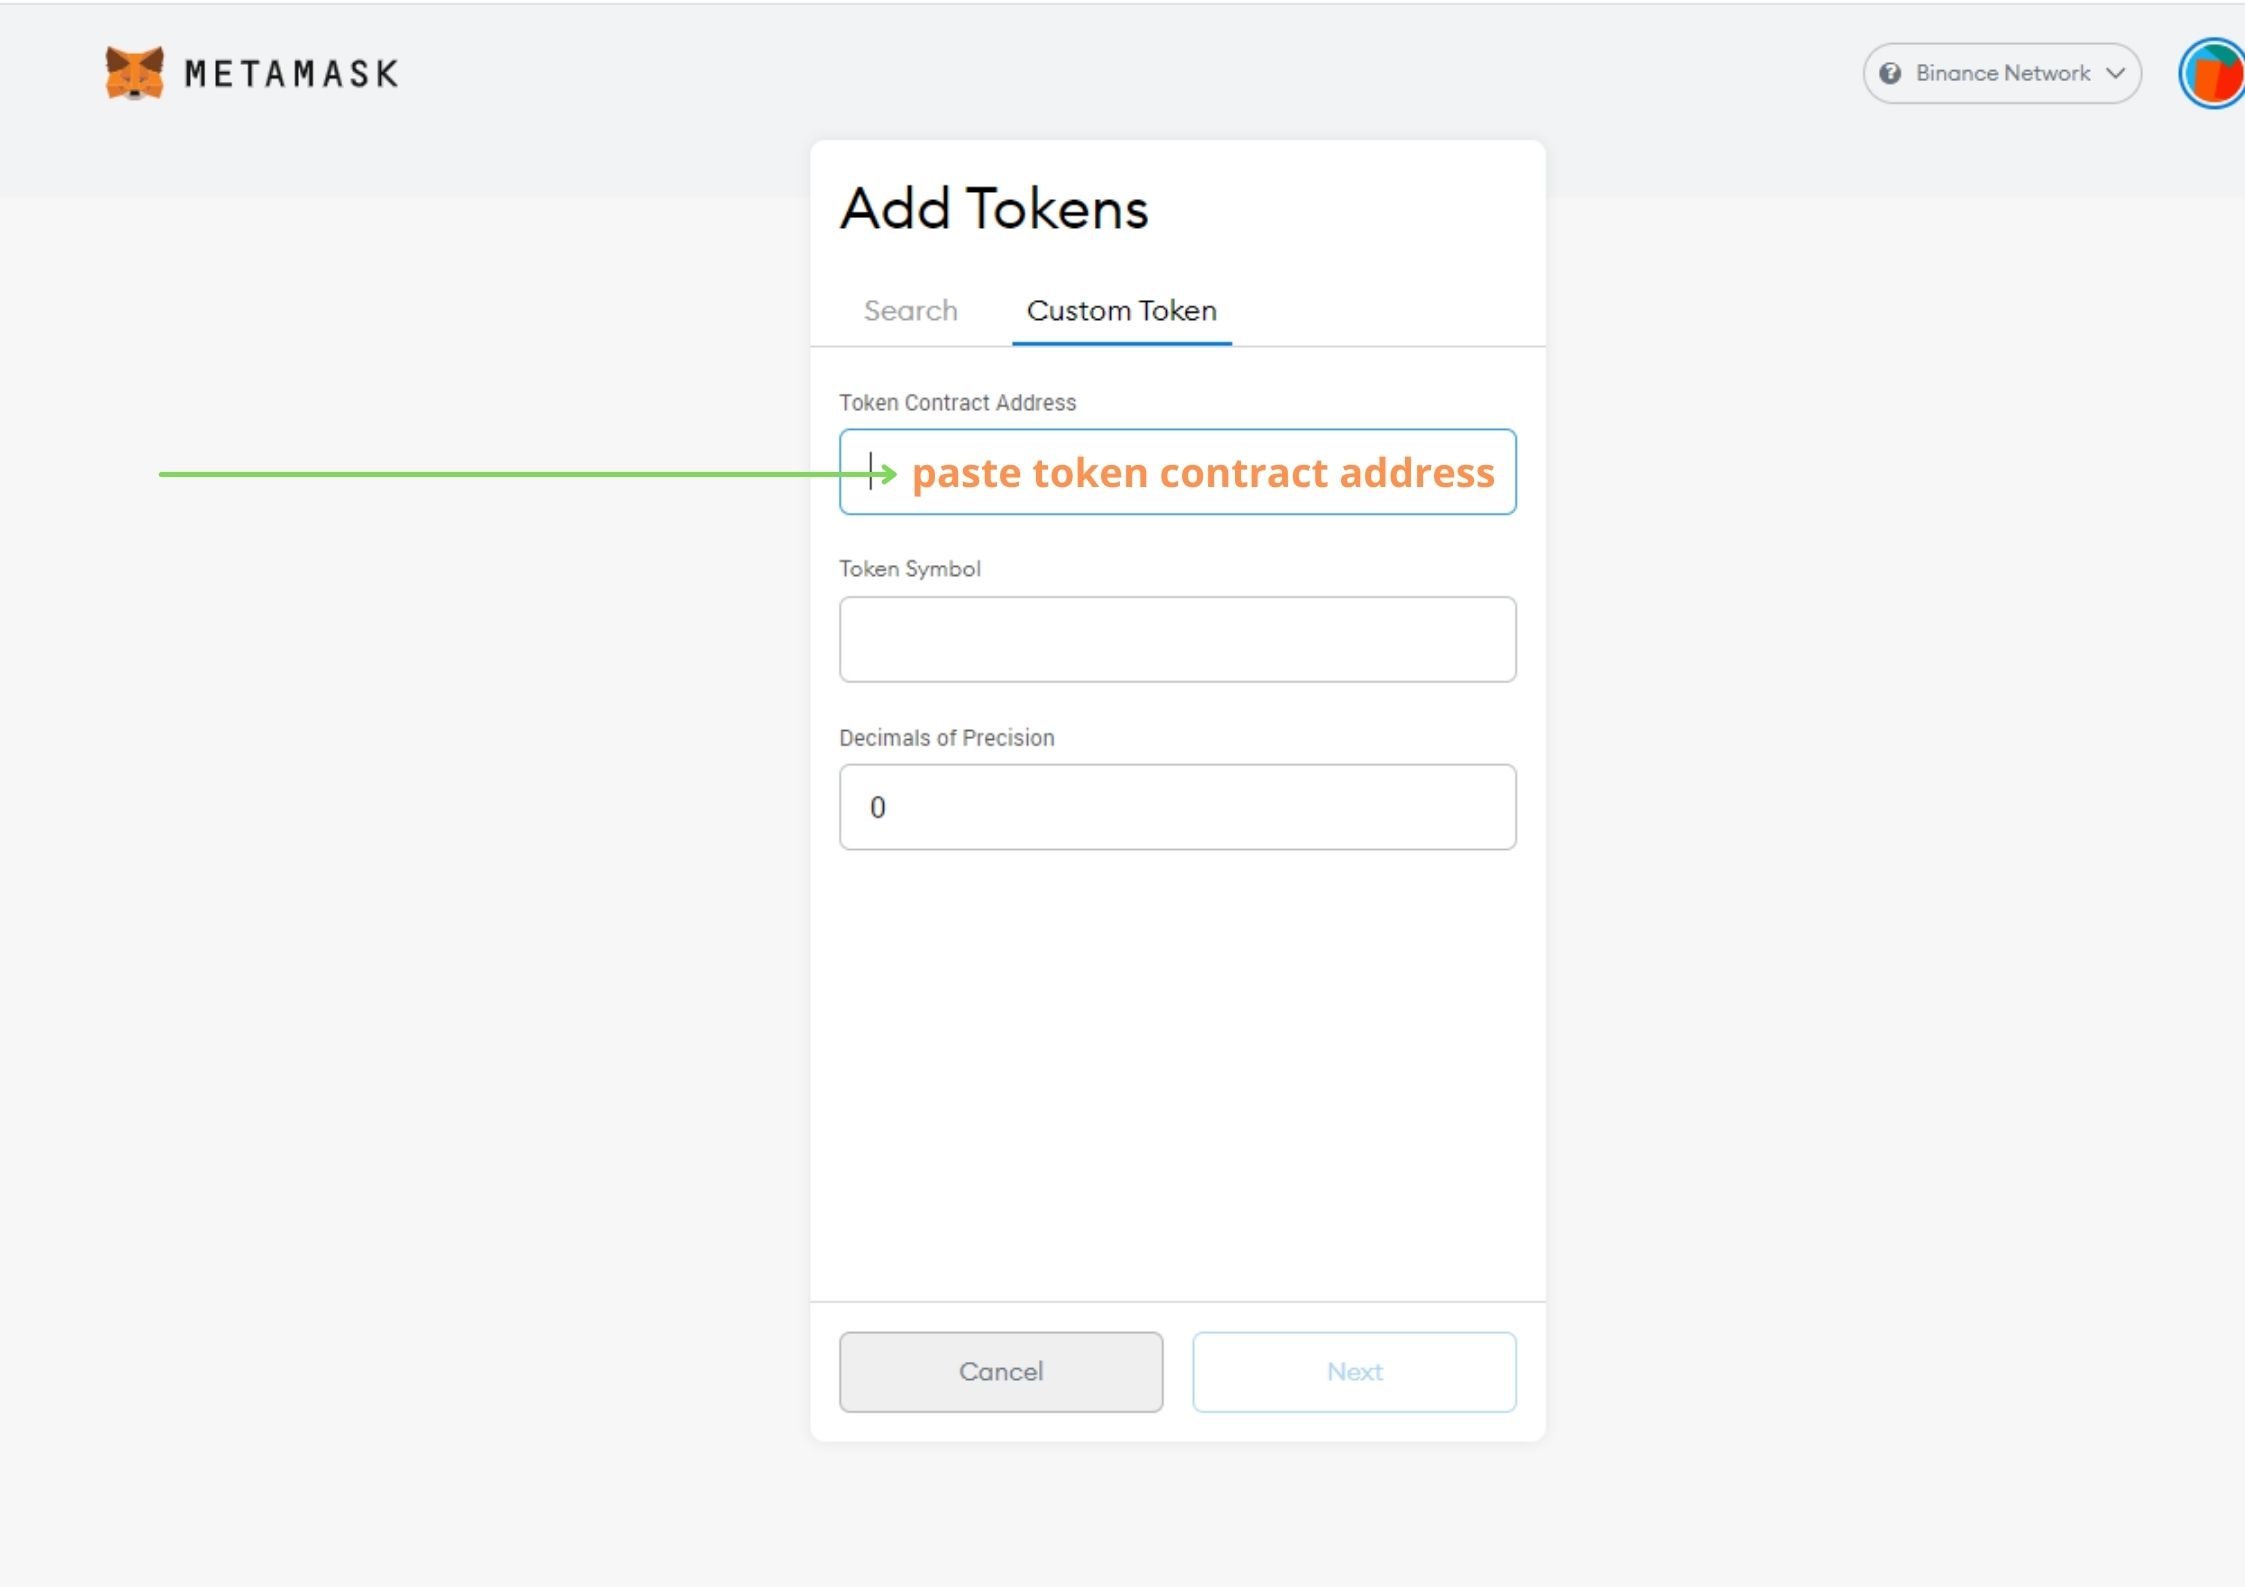Click the Token Symbol input box
Image resolution: width=2245 pixels, height=1587 pixels.
pyautogui.click(x=1177, y=640)
